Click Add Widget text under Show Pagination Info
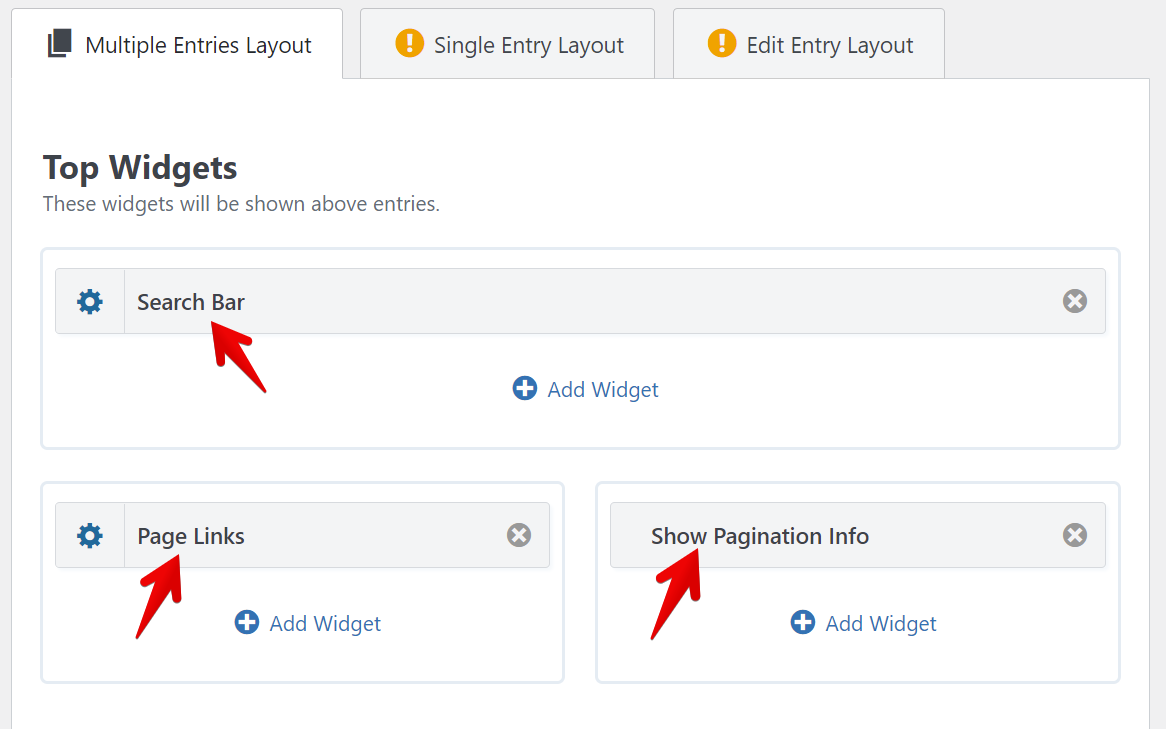 [x=881, y=624]
